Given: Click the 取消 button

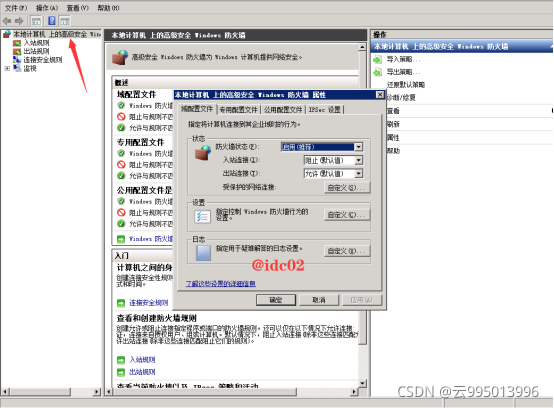Looking at the screenshot, I should point(319,300).
